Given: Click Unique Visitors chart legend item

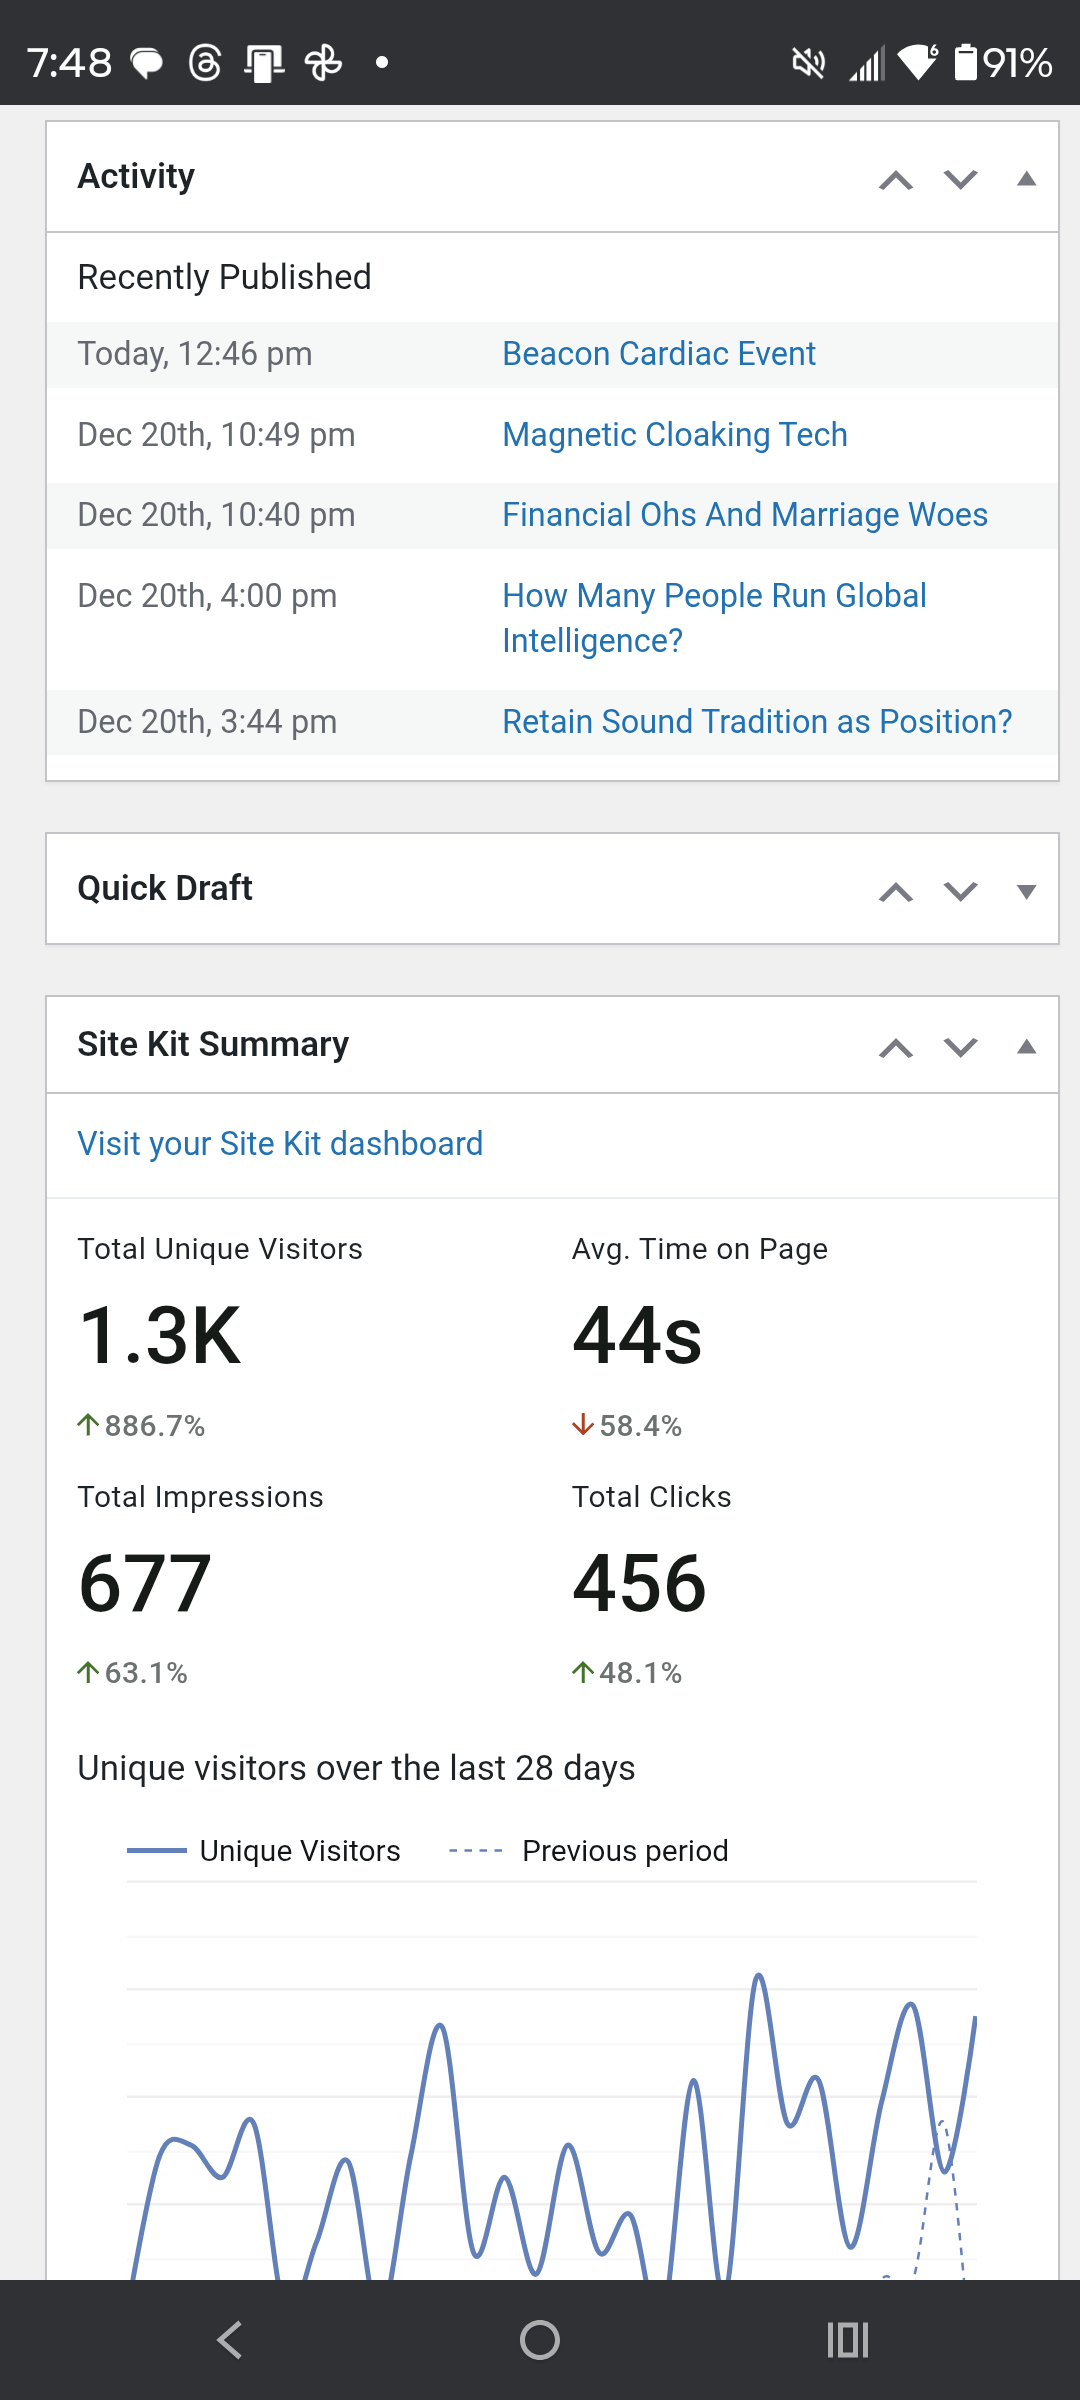Looking at the screenshot, I should pyautogui.click(x=265, y=1851).
